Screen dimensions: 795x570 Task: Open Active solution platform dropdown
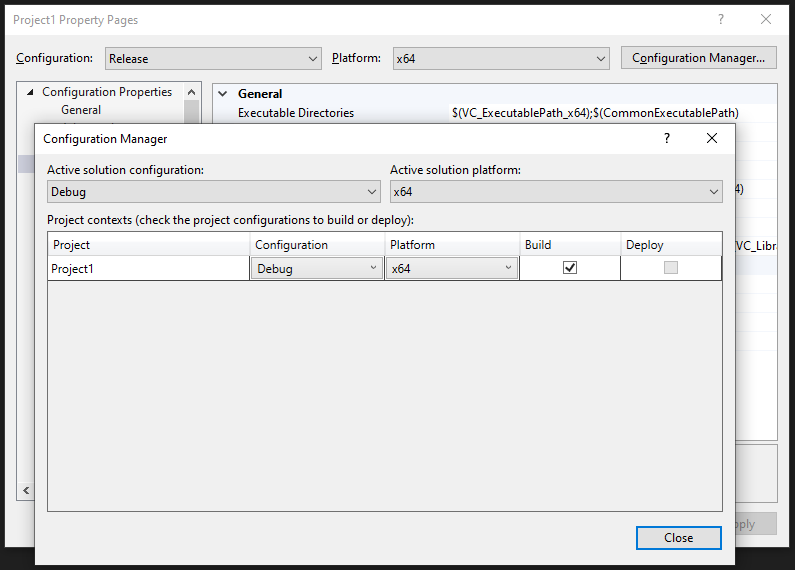tap(556, 192)
